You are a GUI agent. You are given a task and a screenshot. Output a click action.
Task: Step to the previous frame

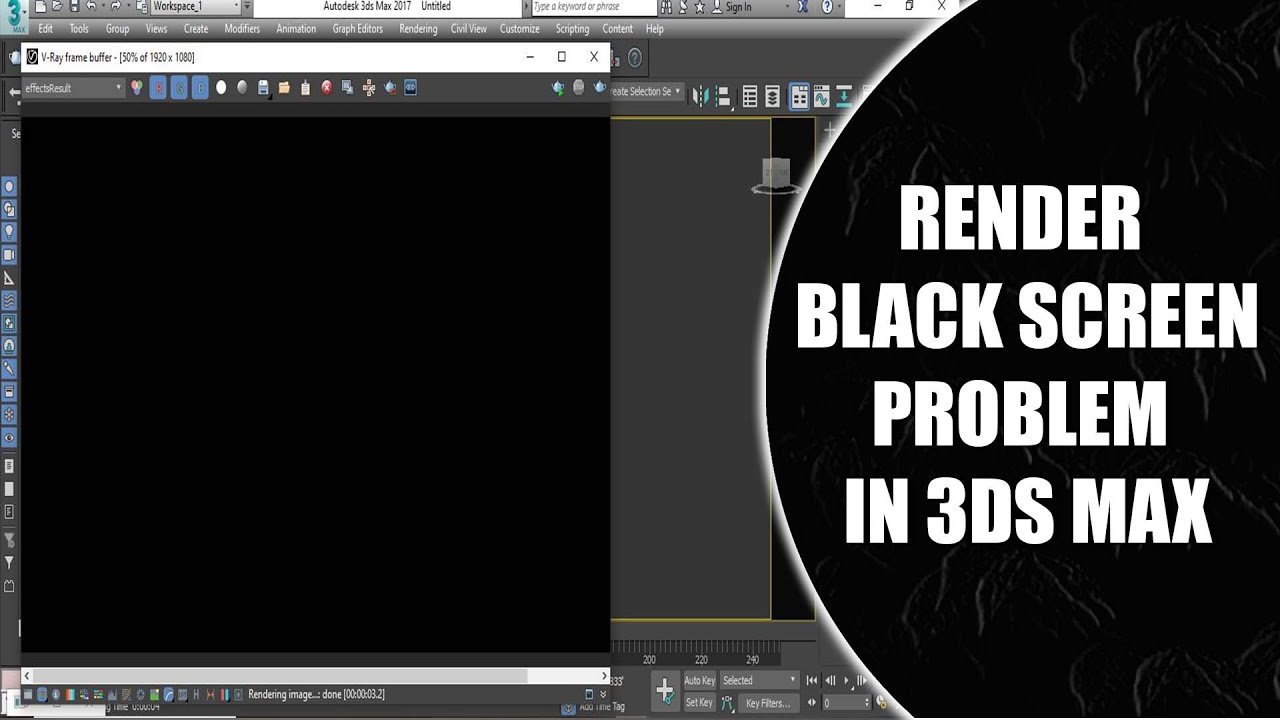(x=830, y=681)
